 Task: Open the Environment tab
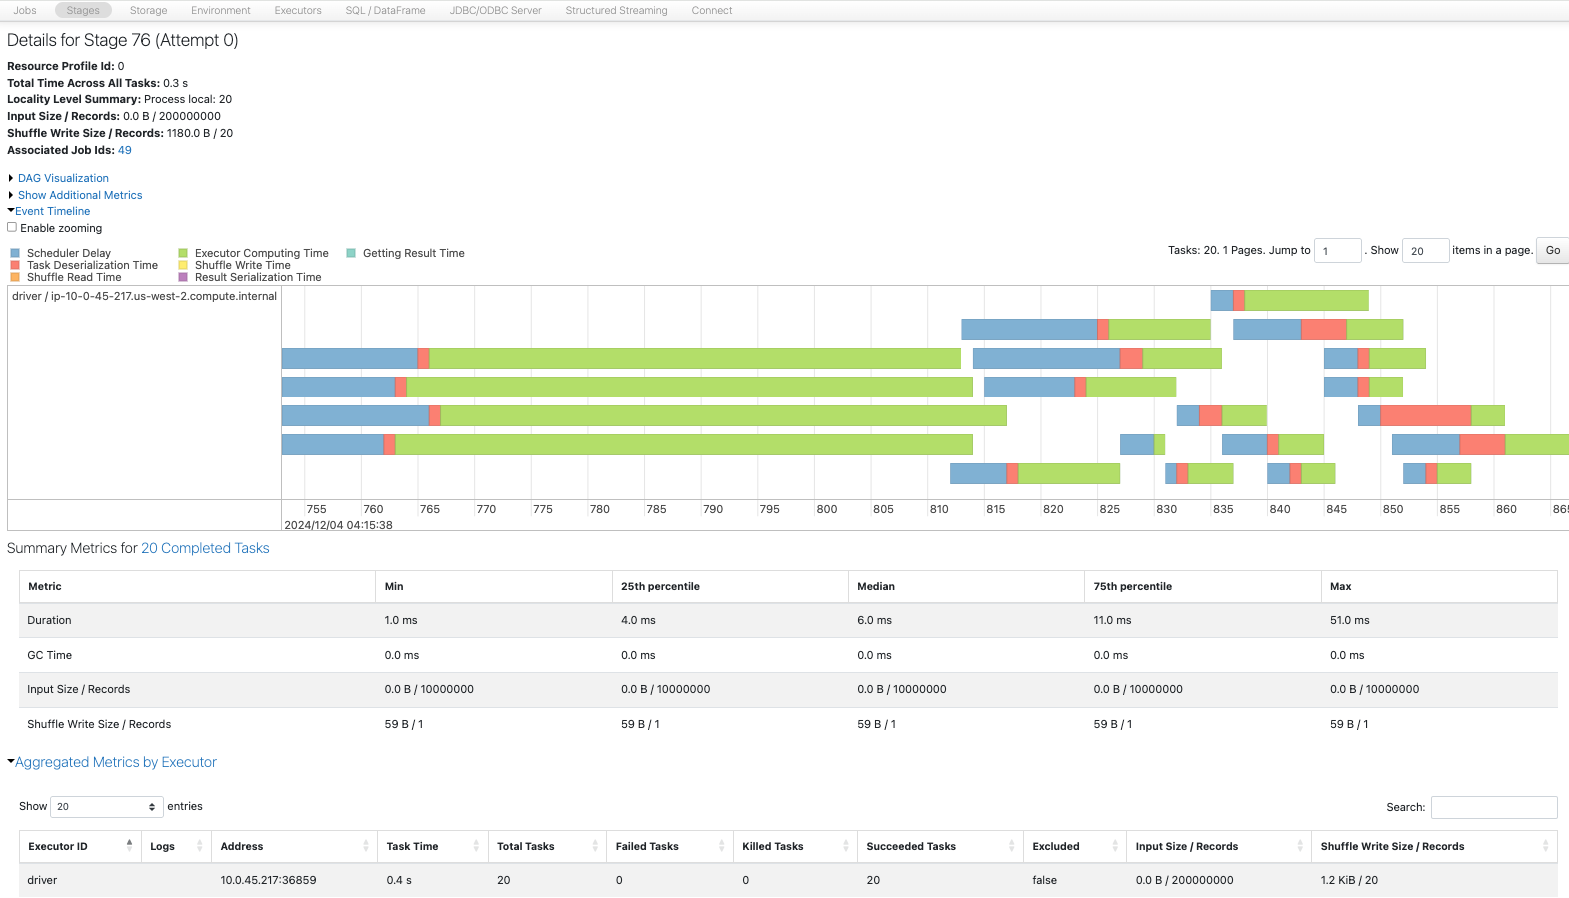pyautogui.click(x=221, y=10)
